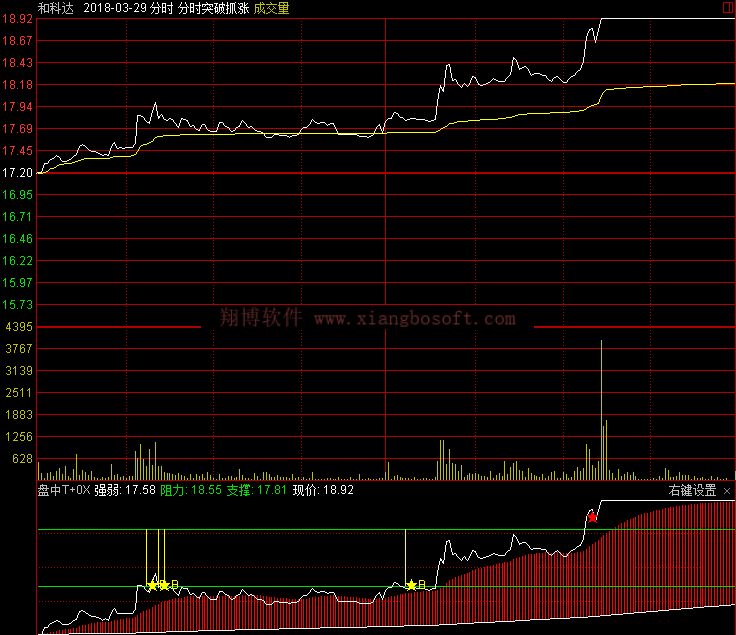Click the 盘中T+0X indicator title

[64, 490]
